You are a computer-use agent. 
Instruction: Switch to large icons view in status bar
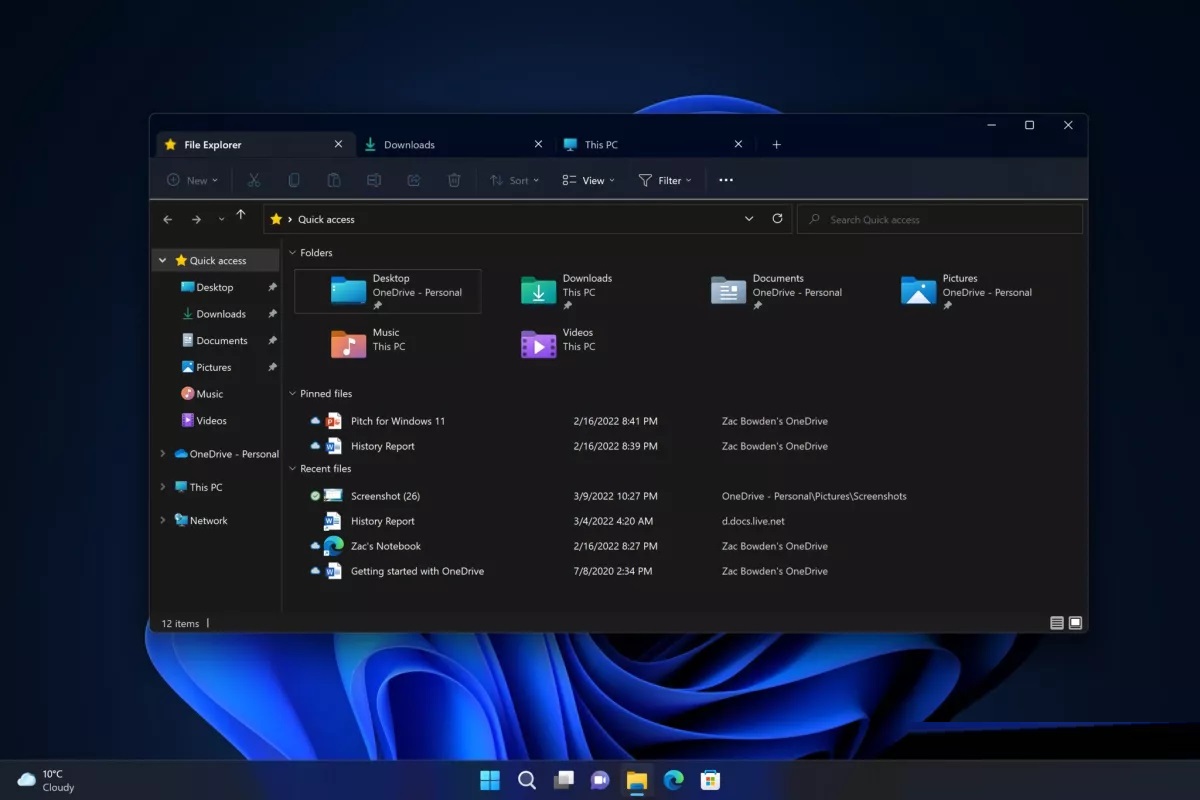pyautogui.click(x=1076, y=623)
